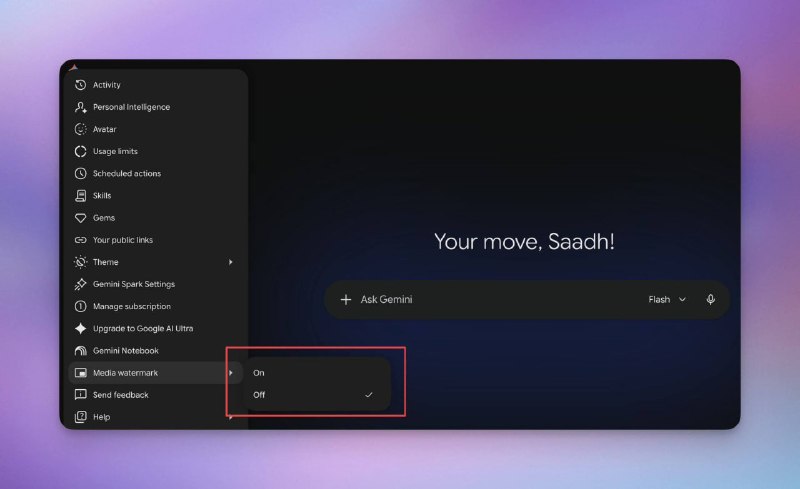800x489 pixels.
Task: Go to Skills
Action: click(x=155, y=195)
